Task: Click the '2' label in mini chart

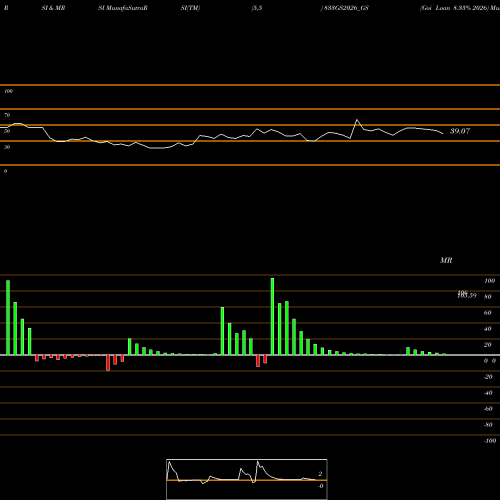Action: (320, 474)
